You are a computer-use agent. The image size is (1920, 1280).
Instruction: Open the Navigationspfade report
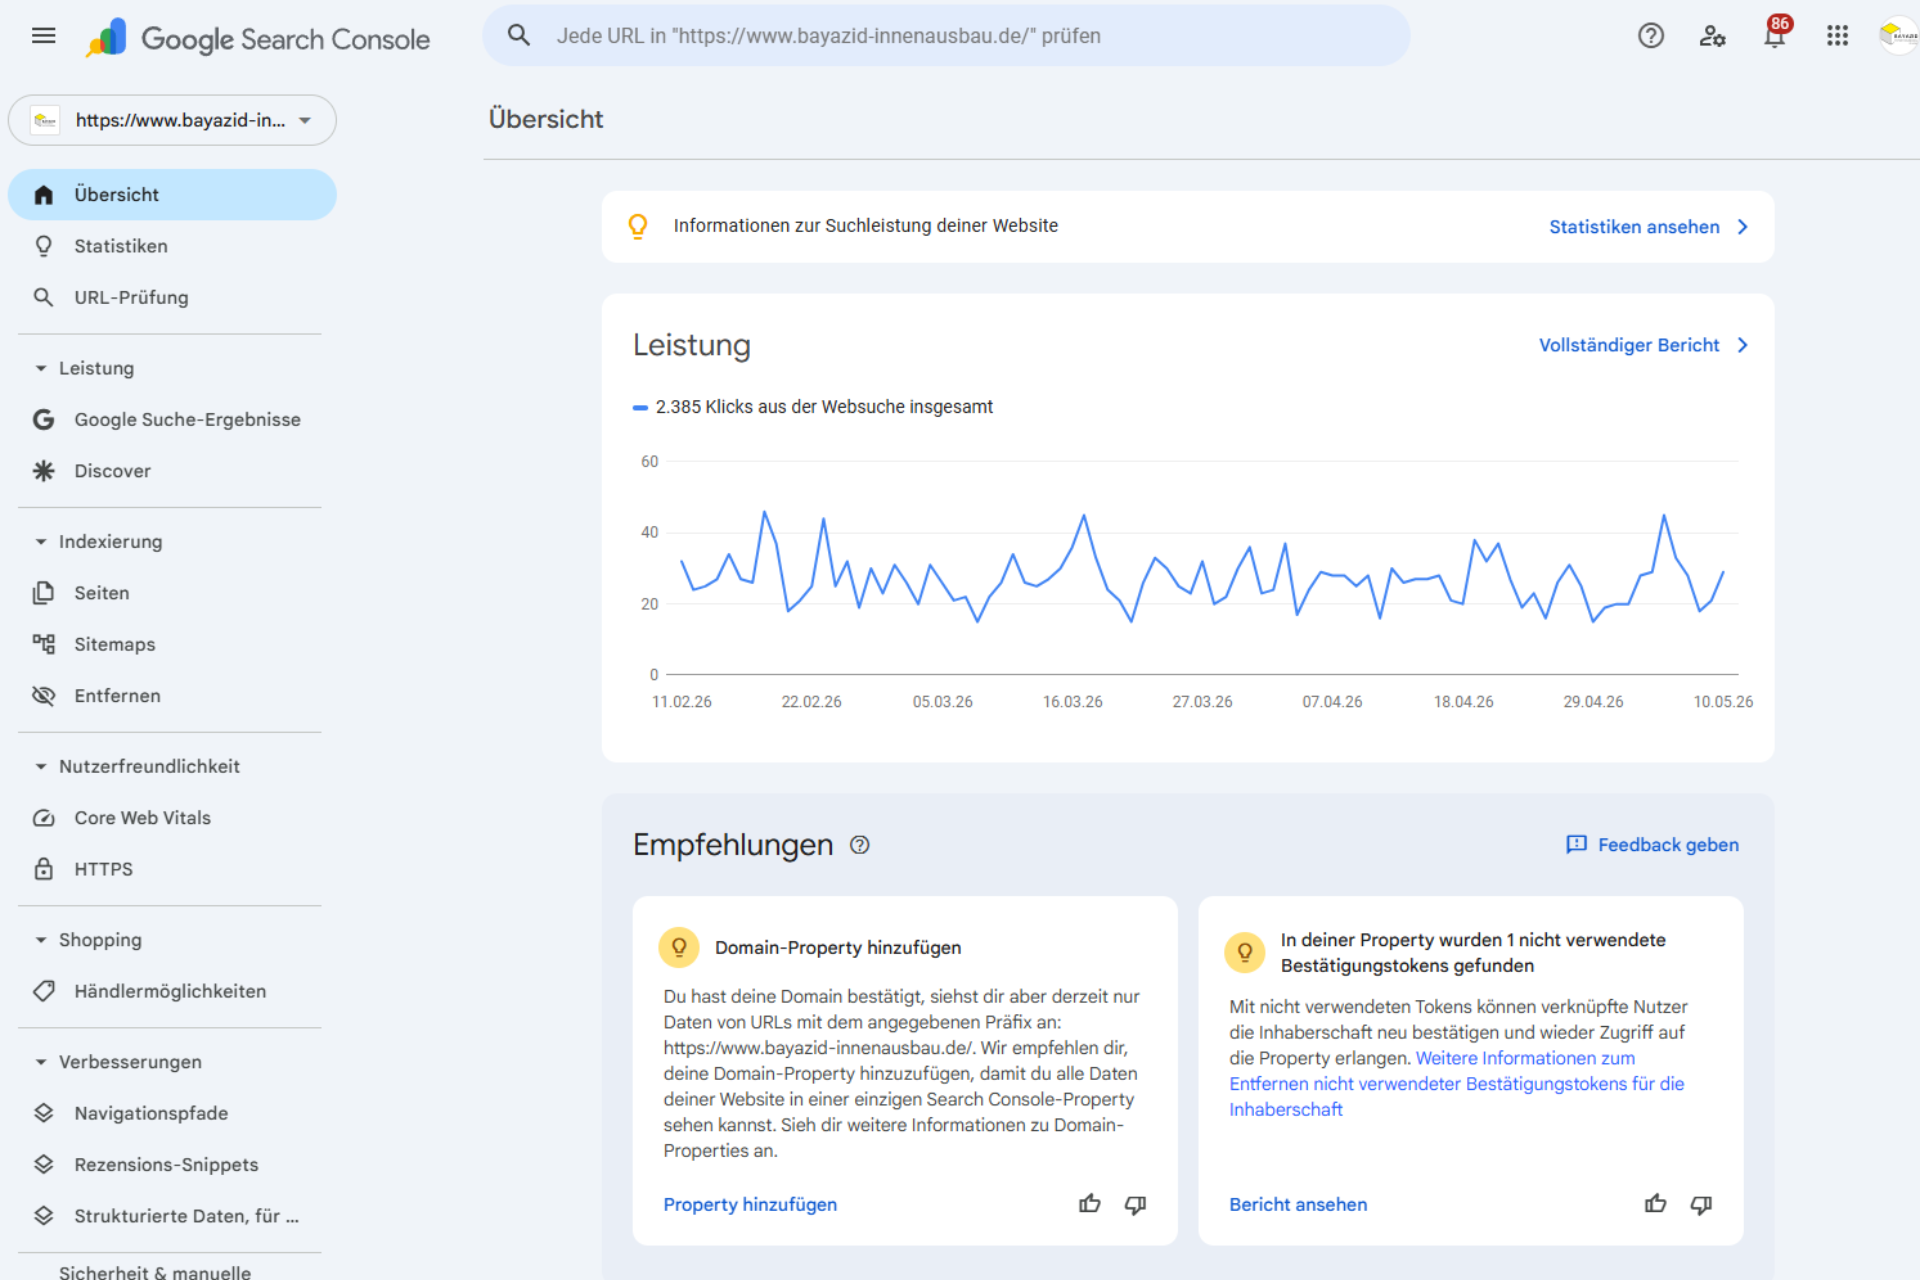(x=172, y=1113)
